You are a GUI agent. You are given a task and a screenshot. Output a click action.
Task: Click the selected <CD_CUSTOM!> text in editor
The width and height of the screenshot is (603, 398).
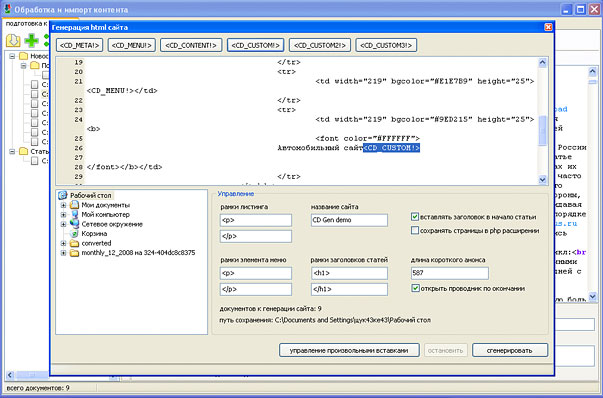391,148
